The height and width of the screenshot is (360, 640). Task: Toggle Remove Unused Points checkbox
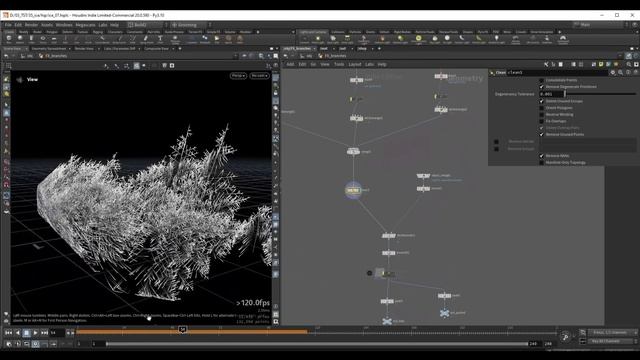542,134
